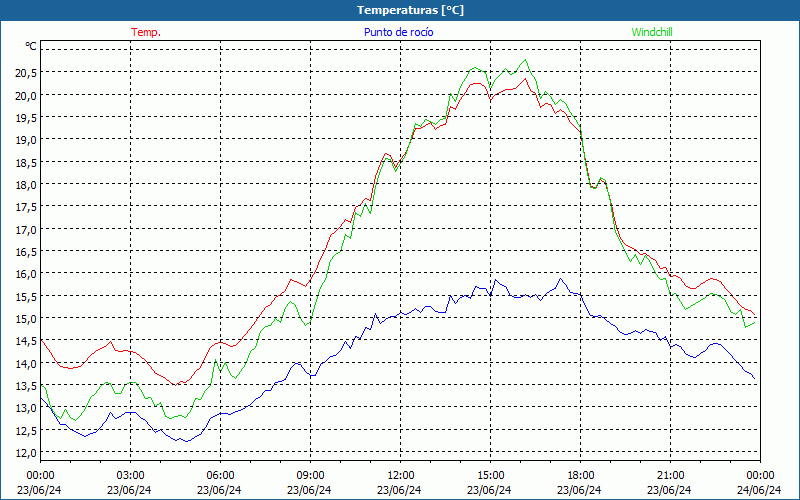Select the red Temp. legend label

click(146, 32)
